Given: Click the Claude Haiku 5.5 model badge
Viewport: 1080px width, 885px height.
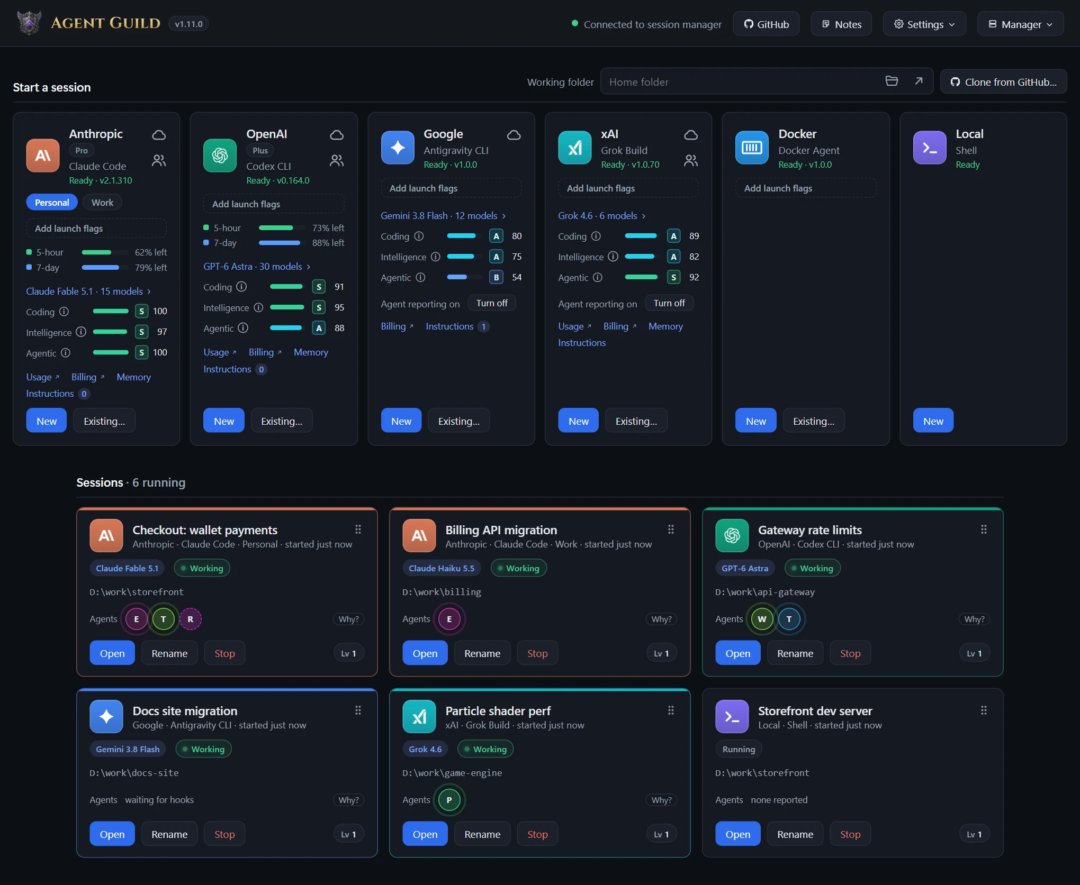Looking at the screenshot, I should (441, 568).
